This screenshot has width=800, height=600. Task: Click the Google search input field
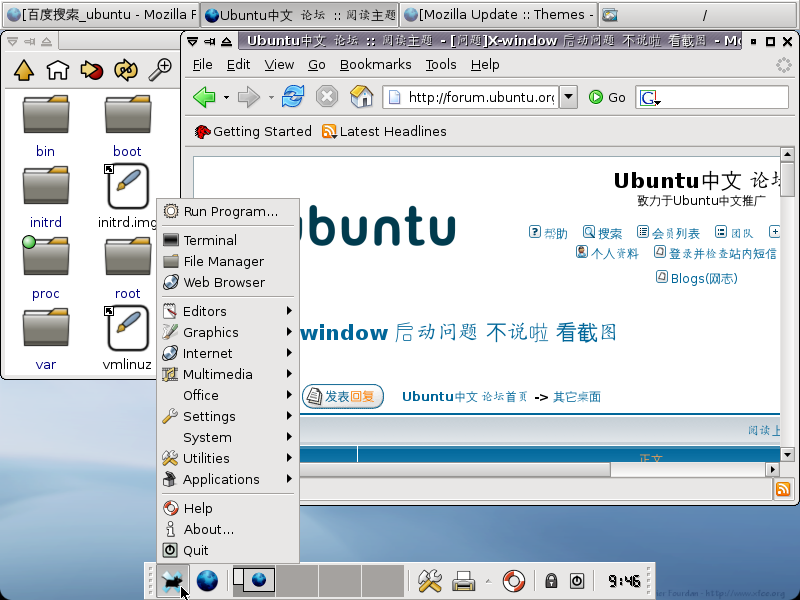723,97
